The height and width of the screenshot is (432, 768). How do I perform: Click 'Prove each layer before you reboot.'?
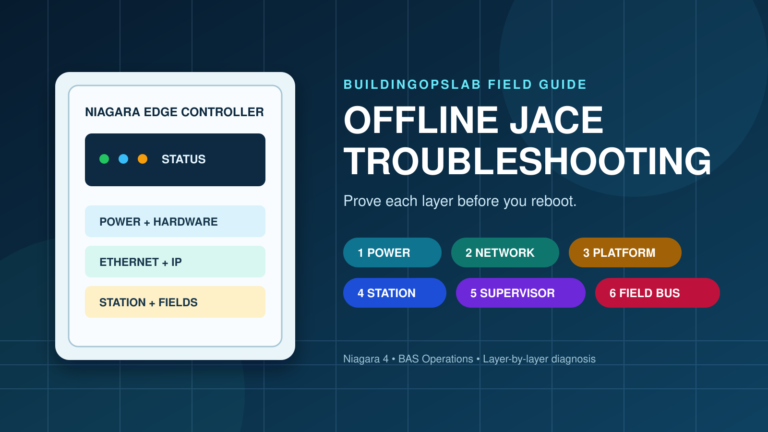(x=460, y=201)
